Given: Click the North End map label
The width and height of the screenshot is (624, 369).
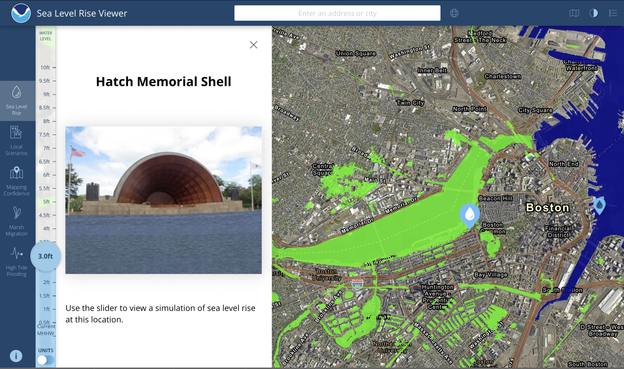Looking at the screenshot, I should tap(564, 164).
